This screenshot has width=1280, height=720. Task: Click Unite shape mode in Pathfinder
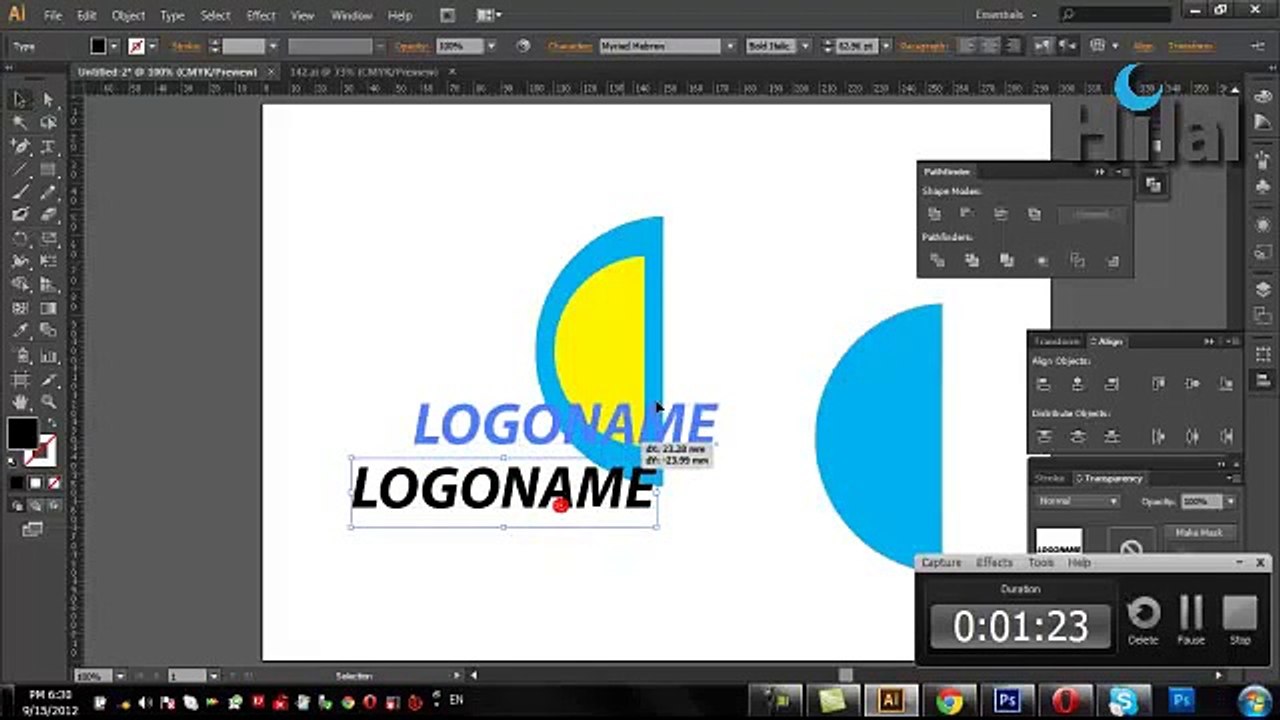[x=934, y=214]
